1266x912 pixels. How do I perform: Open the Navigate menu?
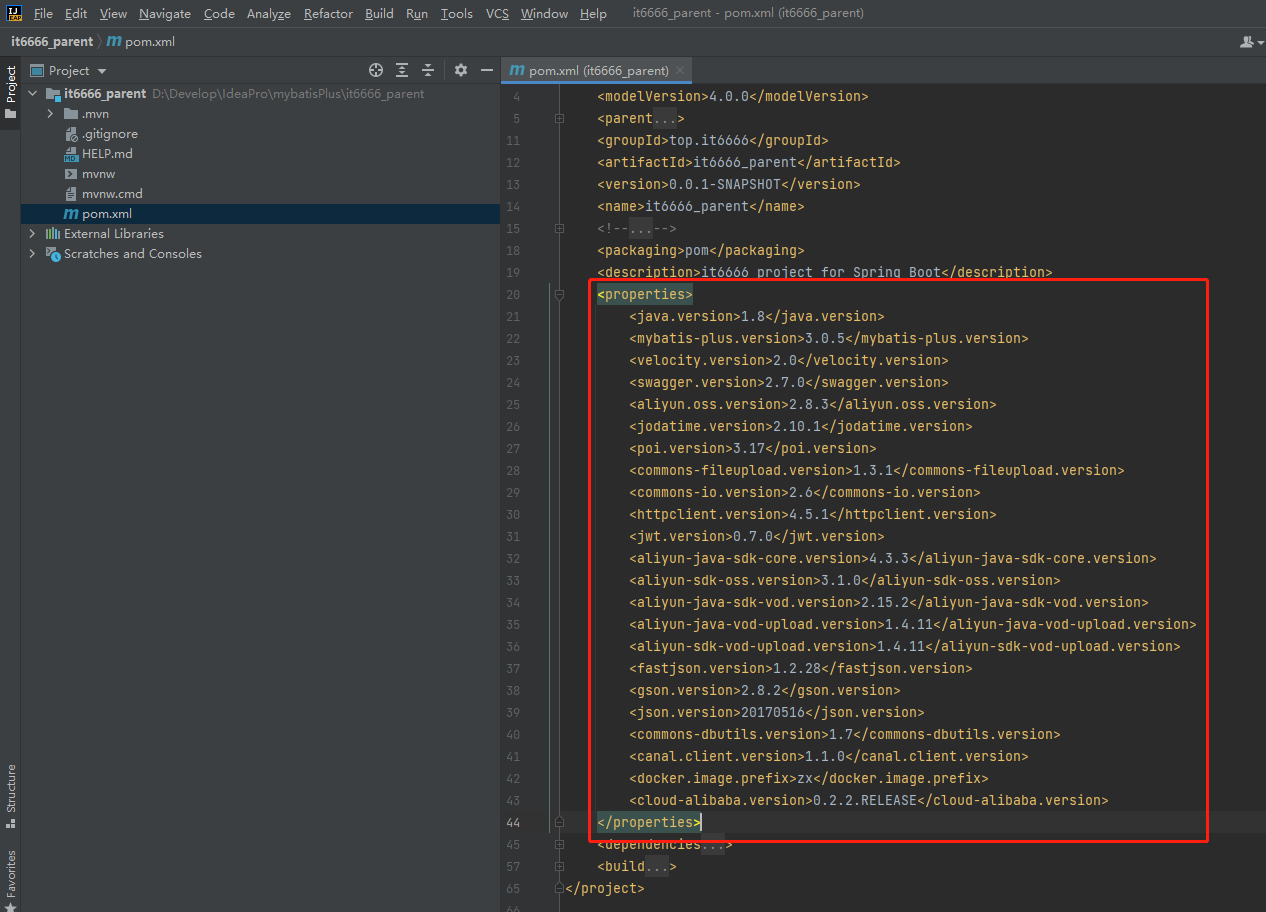click(165, 13)
